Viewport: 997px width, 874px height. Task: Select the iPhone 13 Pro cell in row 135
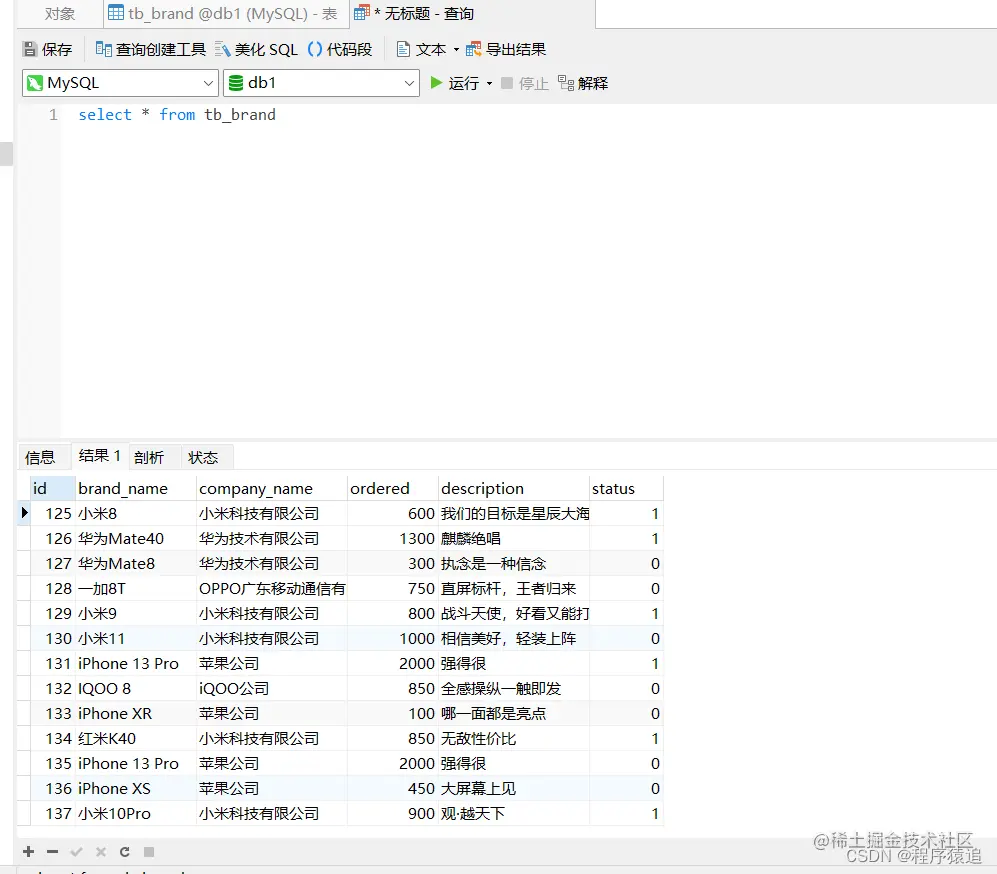135,763
